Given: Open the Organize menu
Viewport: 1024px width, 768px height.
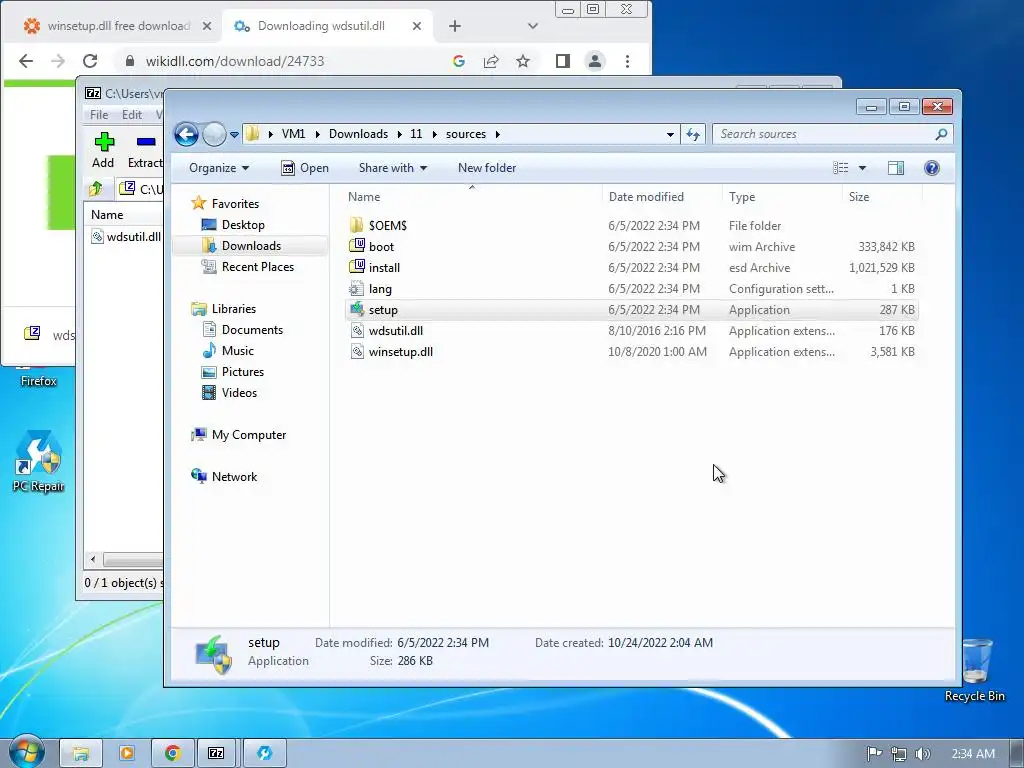Looking at the screenshot, I should [219, 168].
